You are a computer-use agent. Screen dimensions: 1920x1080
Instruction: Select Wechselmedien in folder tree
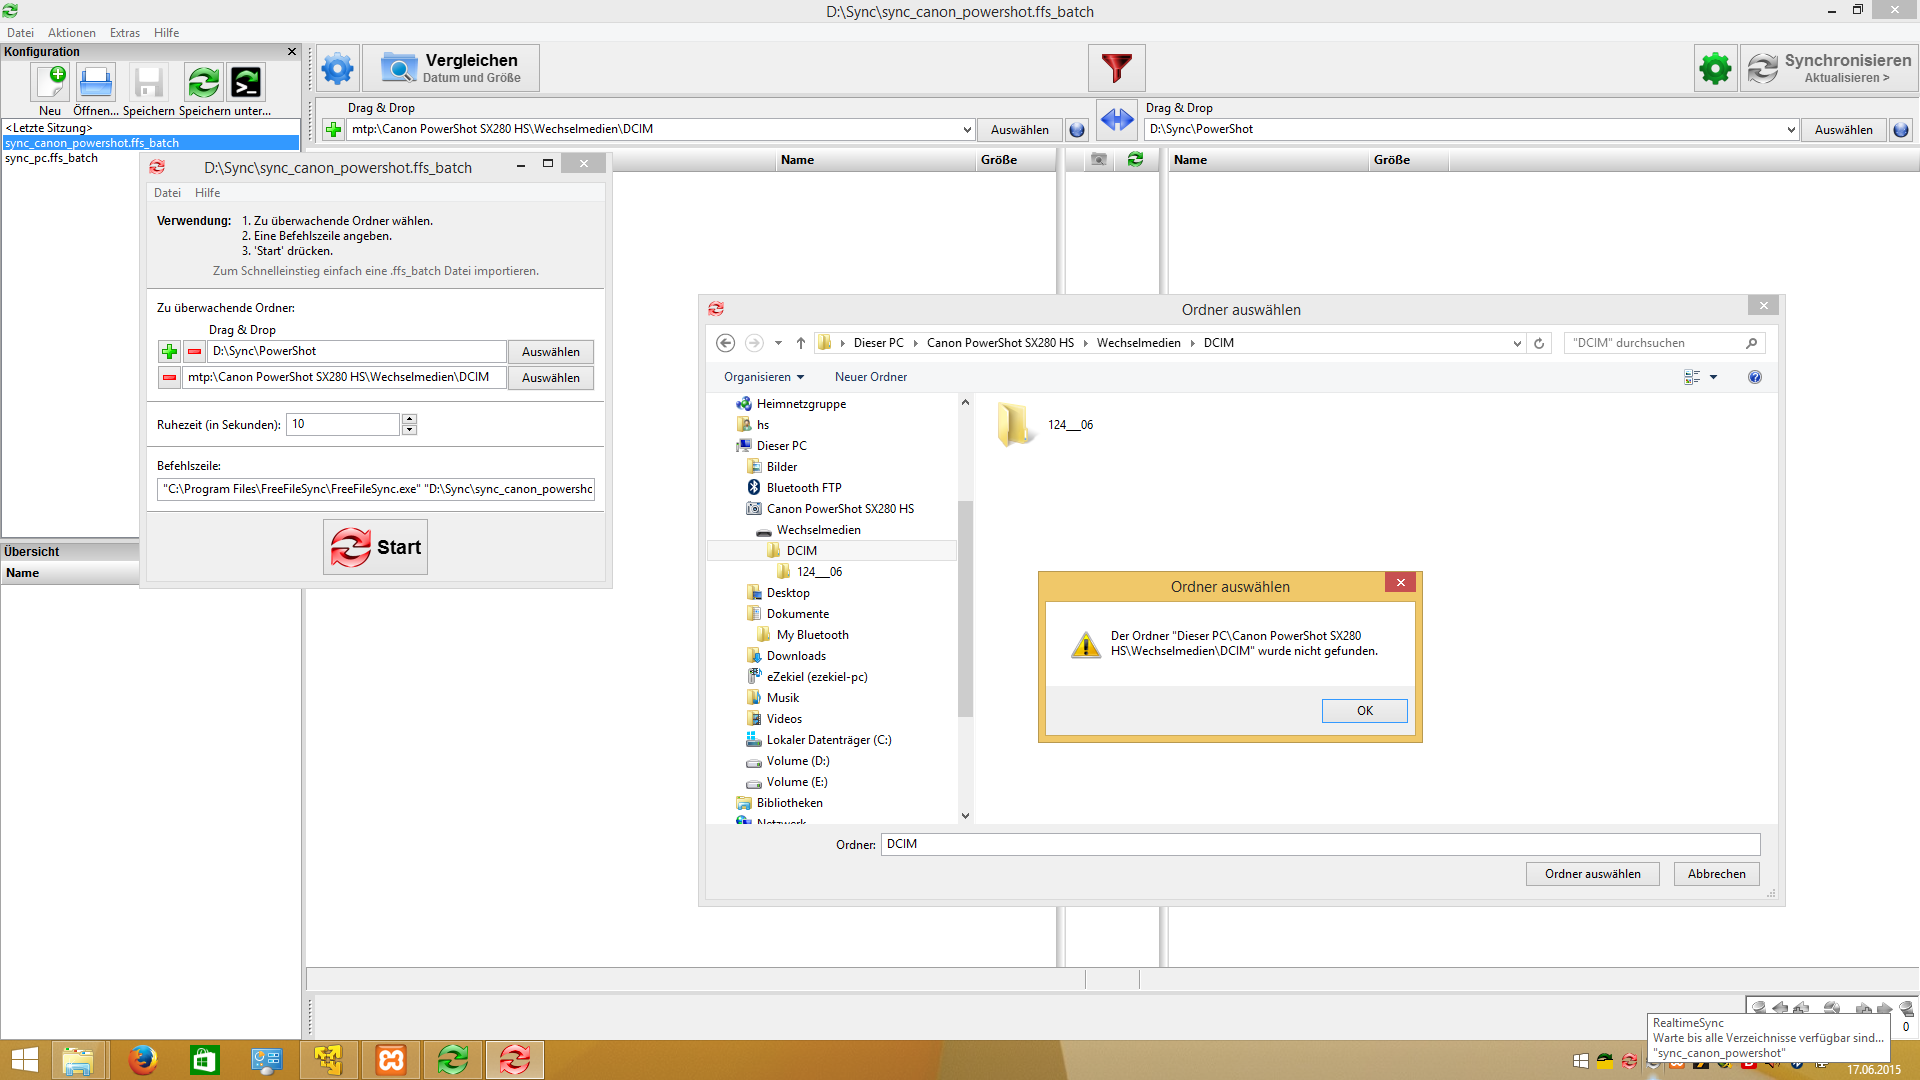(818, 530)
